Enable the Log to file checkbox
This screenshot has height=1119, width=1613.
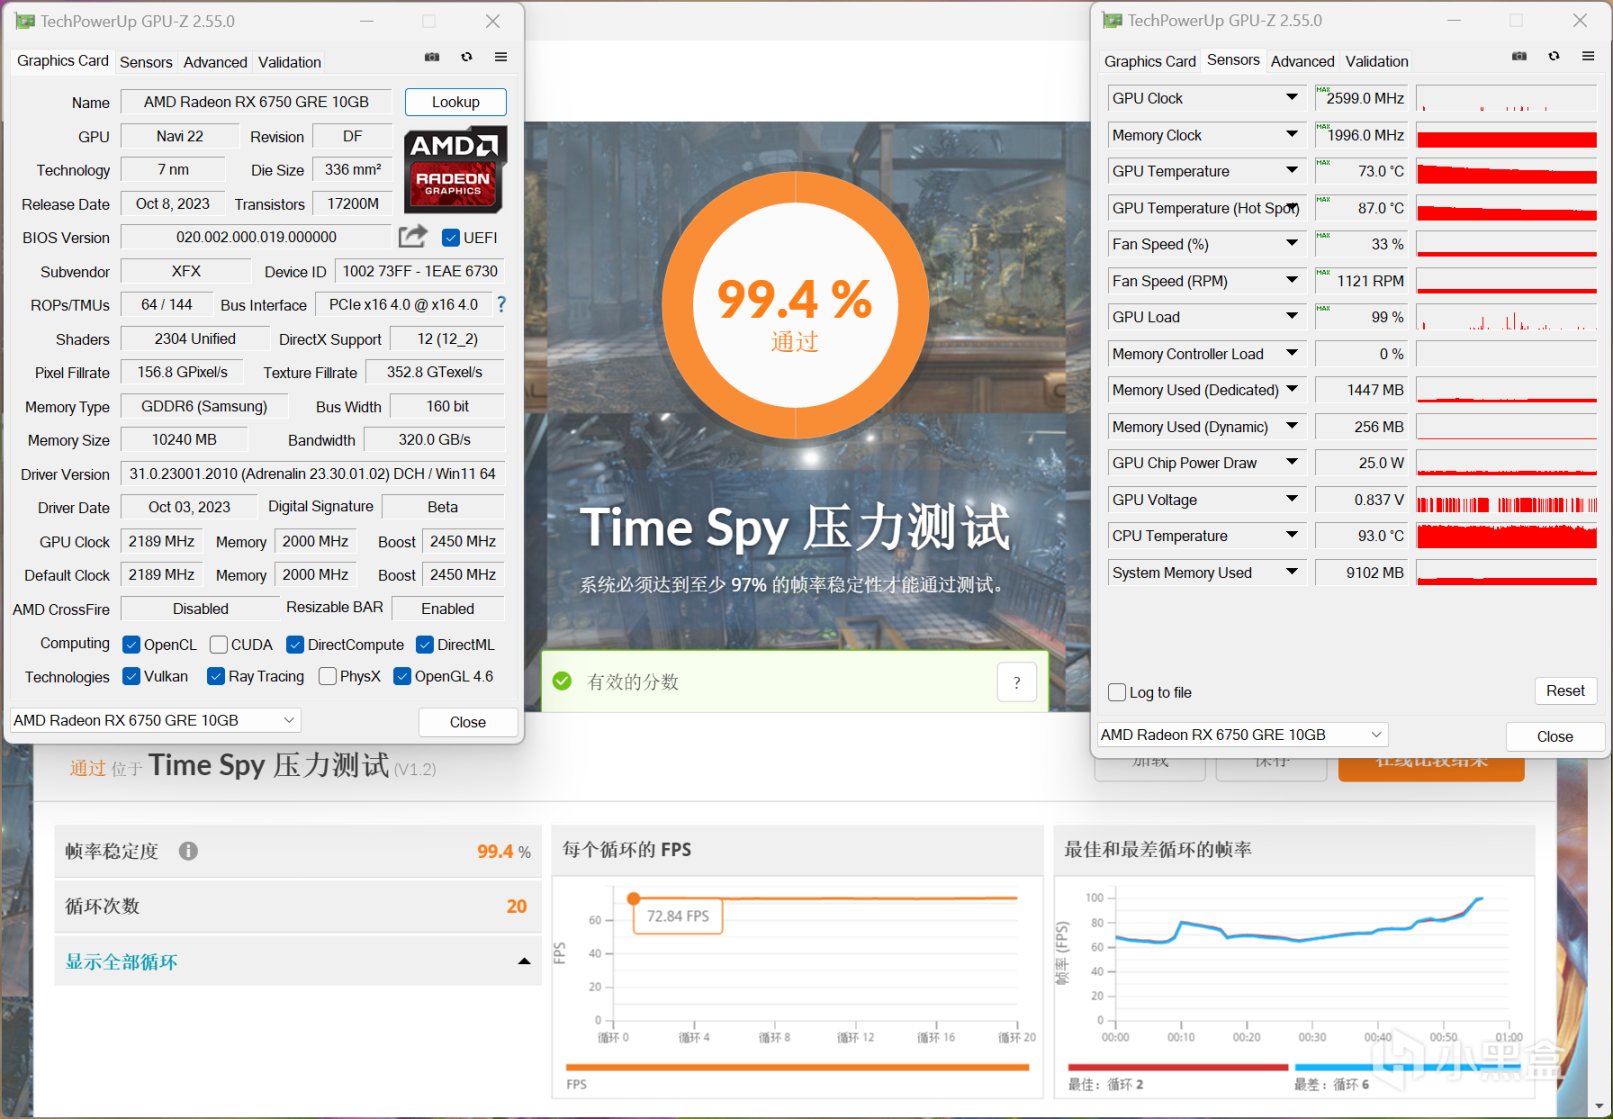[x=1118, y=692]
